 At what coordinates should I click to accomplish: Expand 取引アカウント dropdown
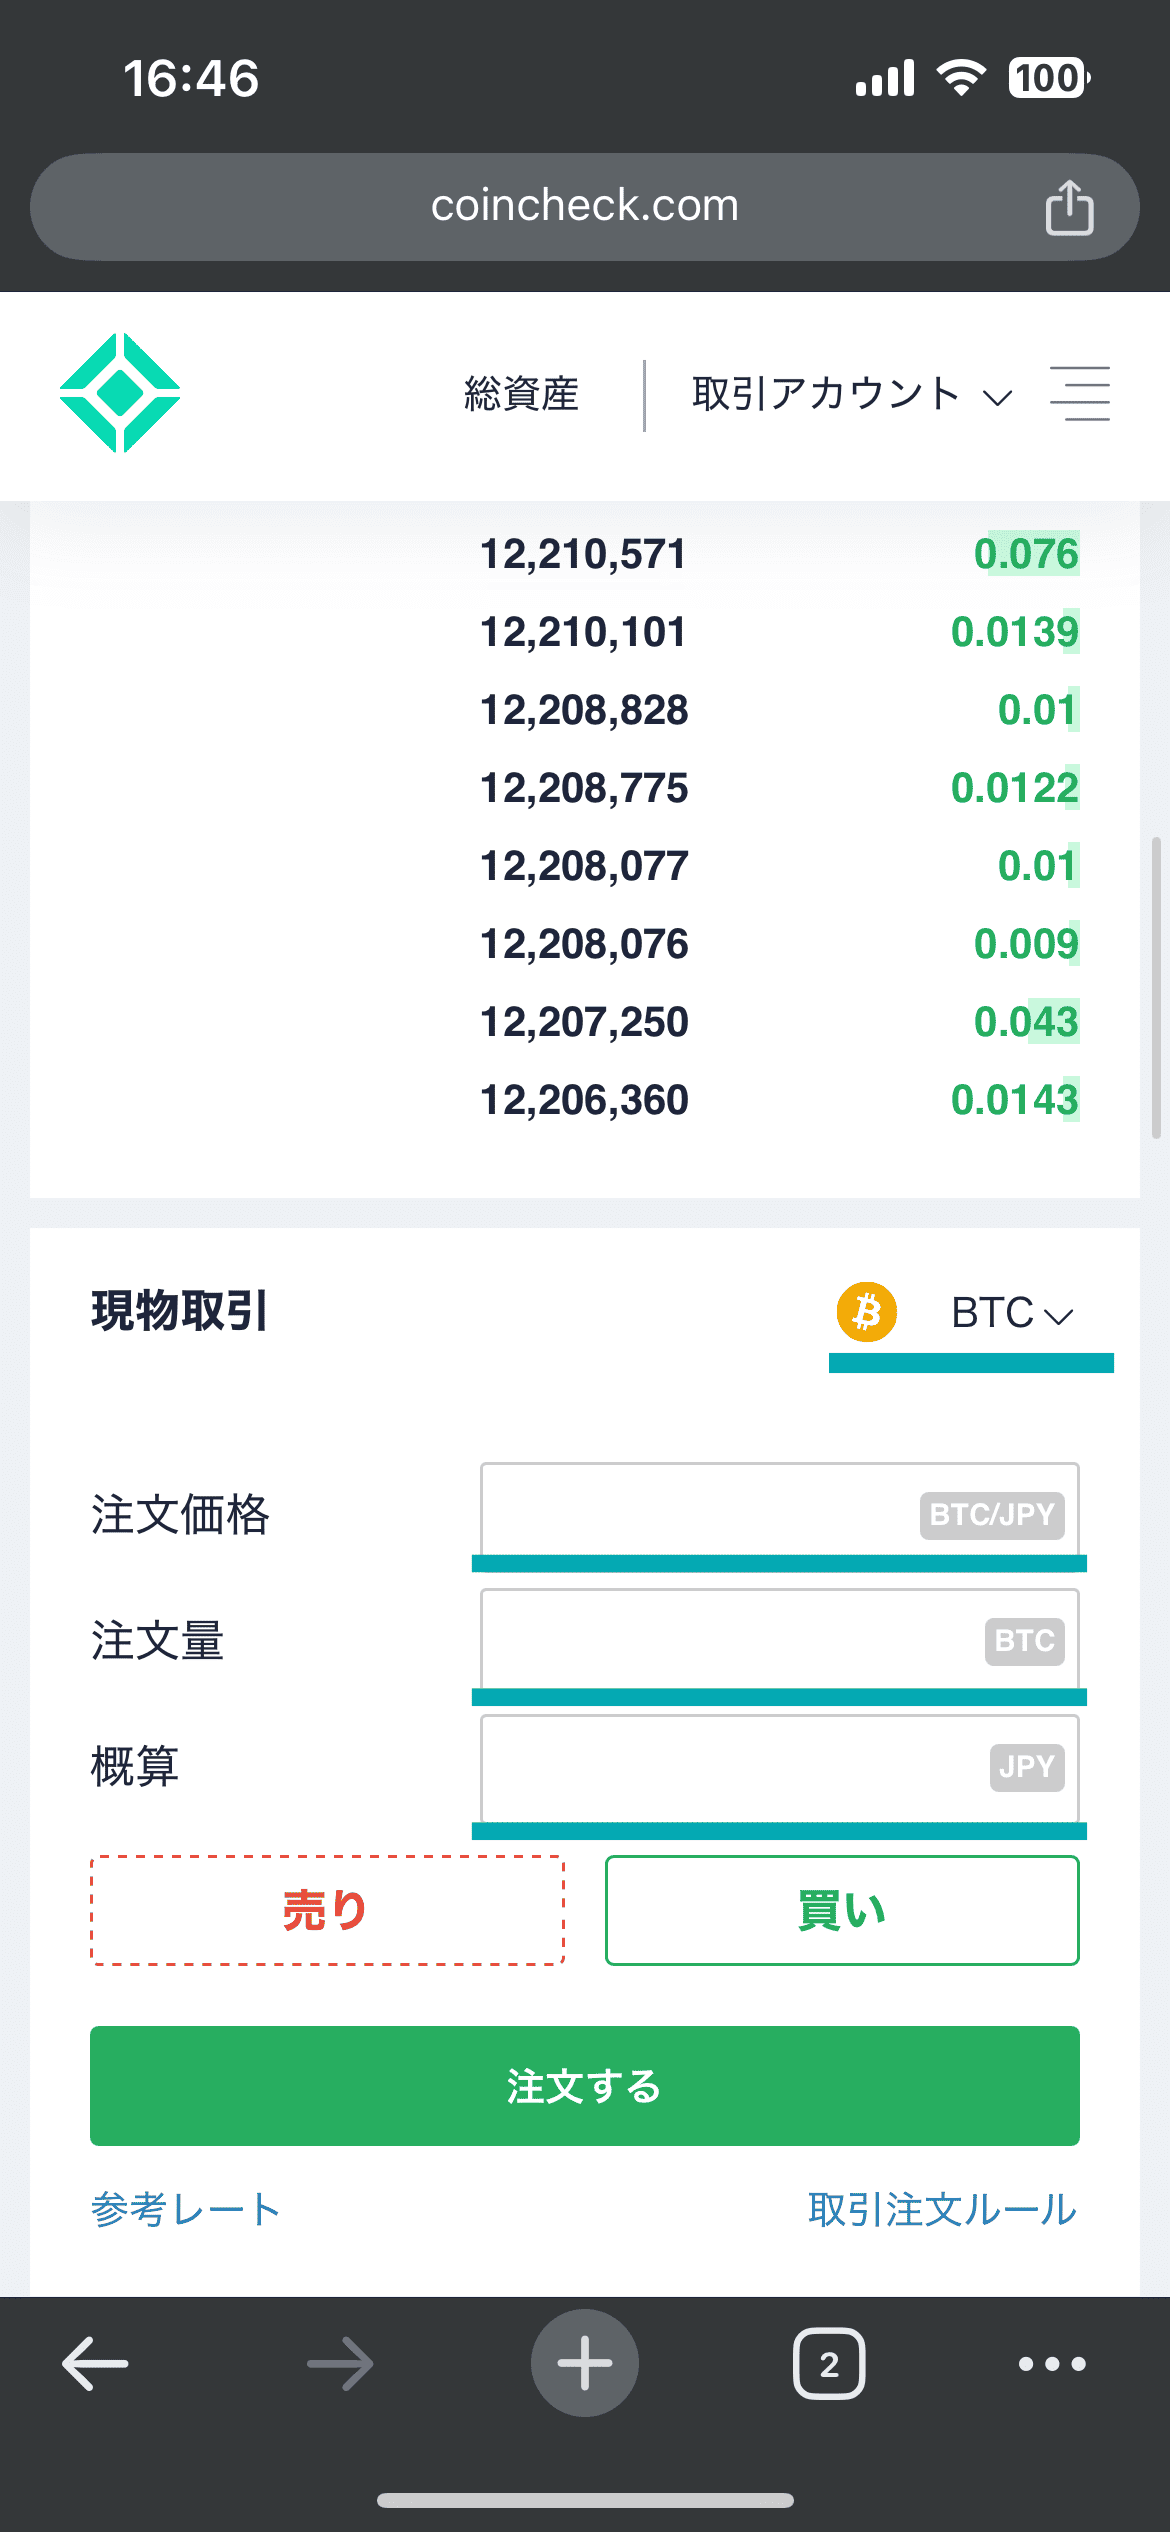852,395
